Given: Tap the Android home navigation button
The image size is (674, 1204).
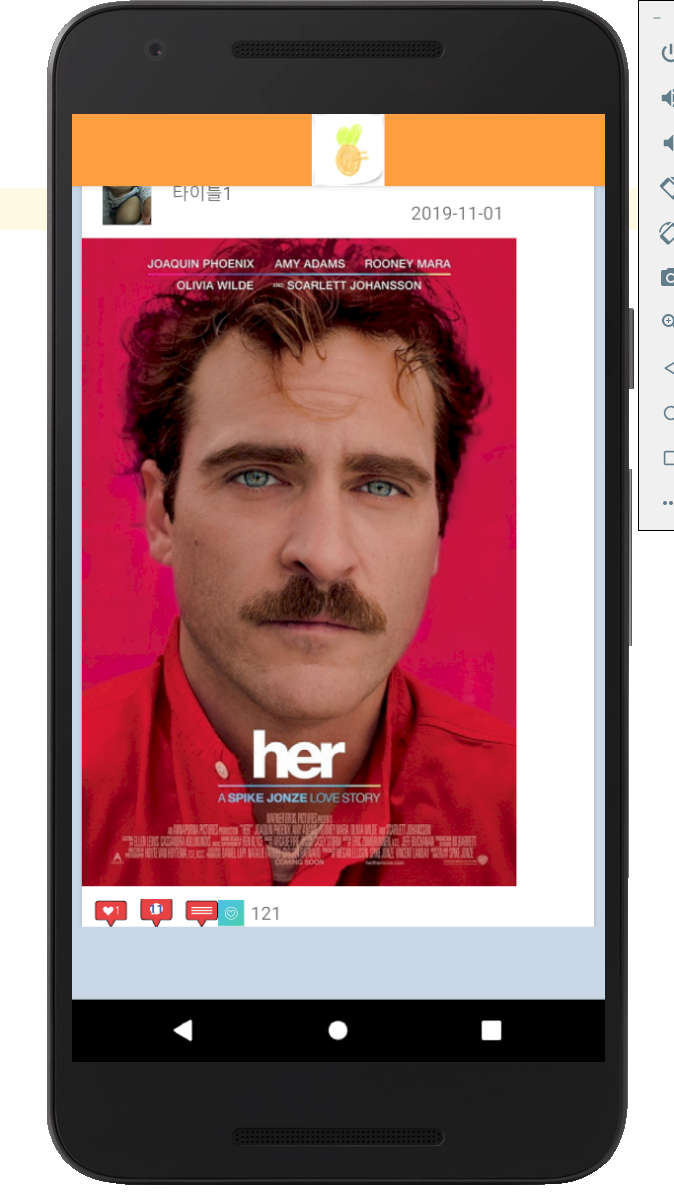Looking at the screenshot, I should pos(338,1030).
